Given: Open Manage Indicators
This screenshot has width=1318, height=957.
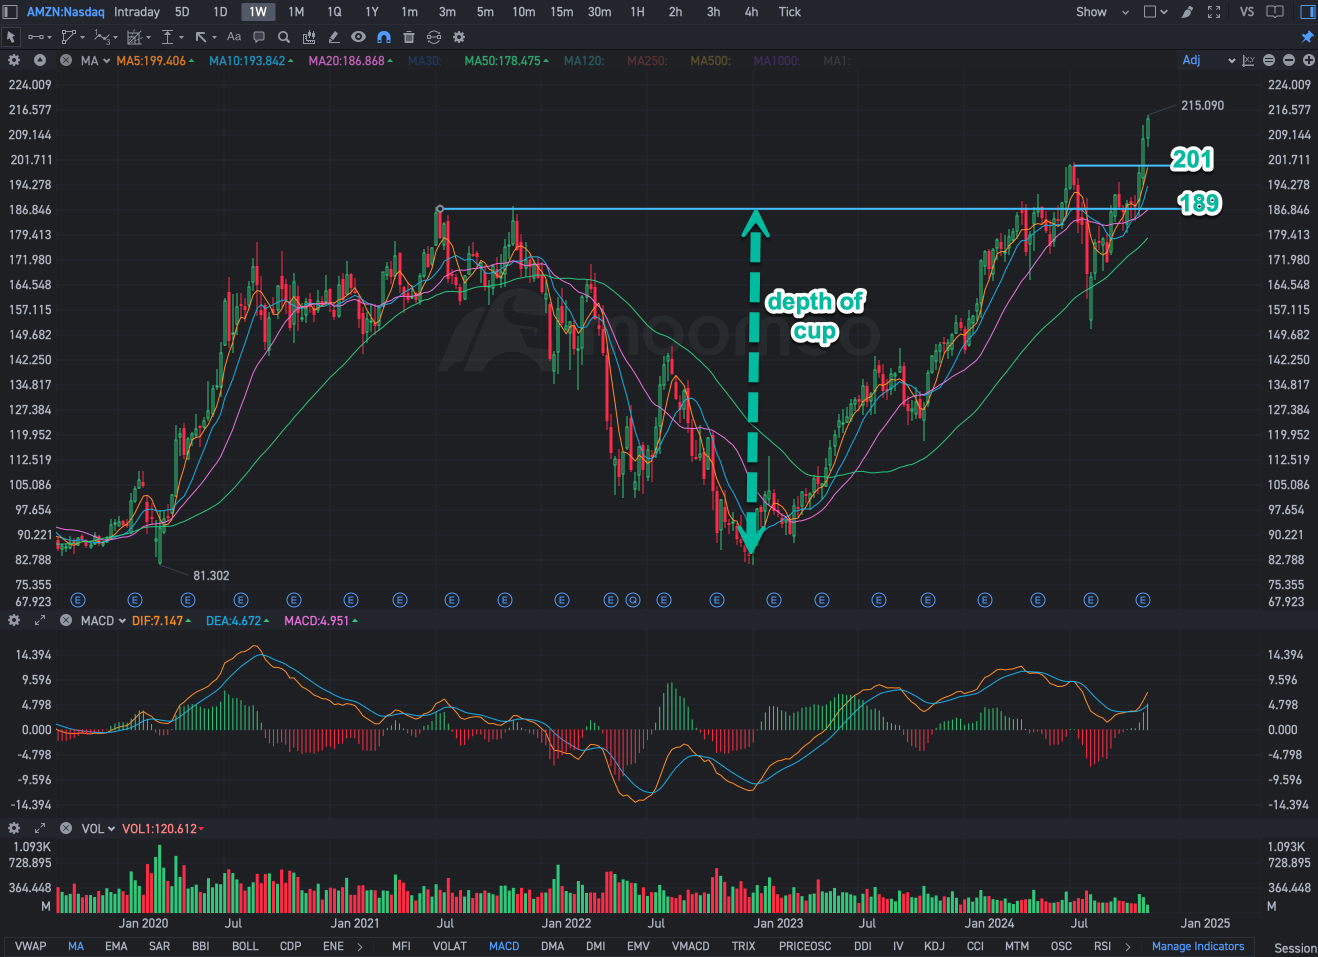Looking at the screenshot, I should [1198, 946].
